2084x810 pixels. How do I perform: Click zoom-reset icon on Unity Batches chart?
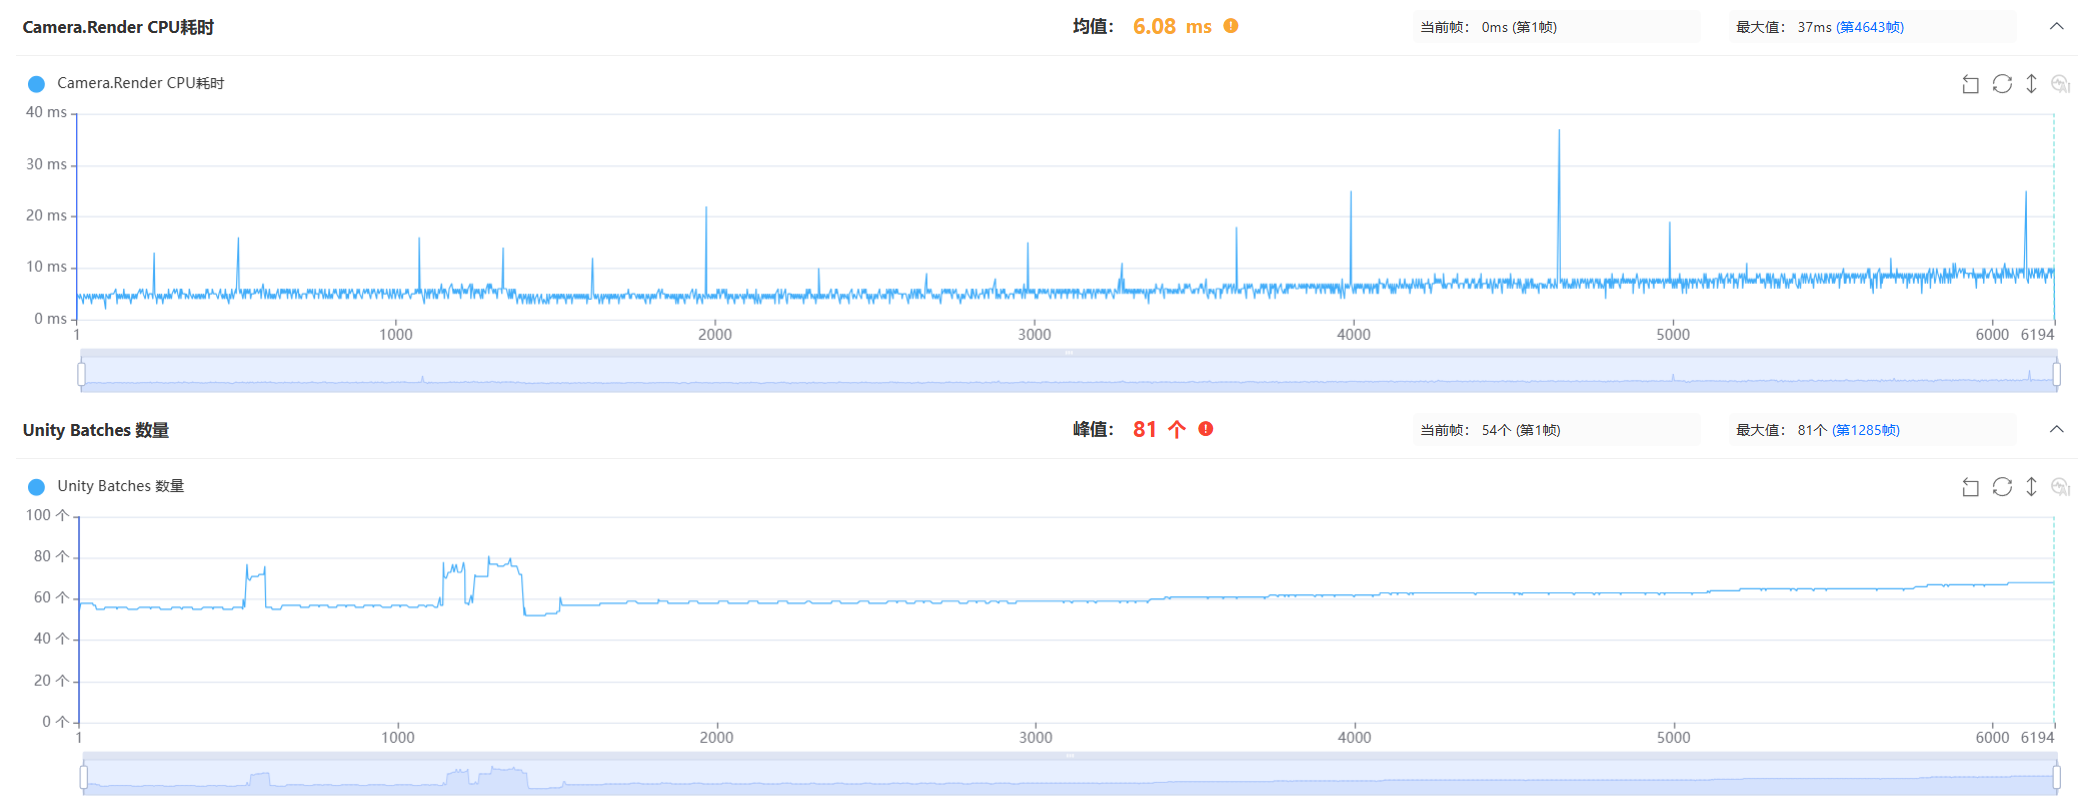(x=1970, y=487)
